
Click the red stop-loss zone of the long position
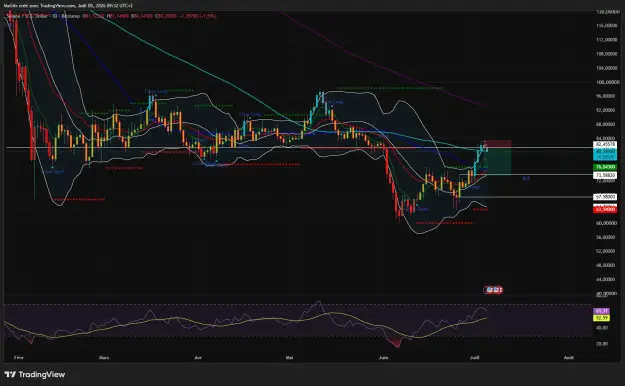point(498,144)
